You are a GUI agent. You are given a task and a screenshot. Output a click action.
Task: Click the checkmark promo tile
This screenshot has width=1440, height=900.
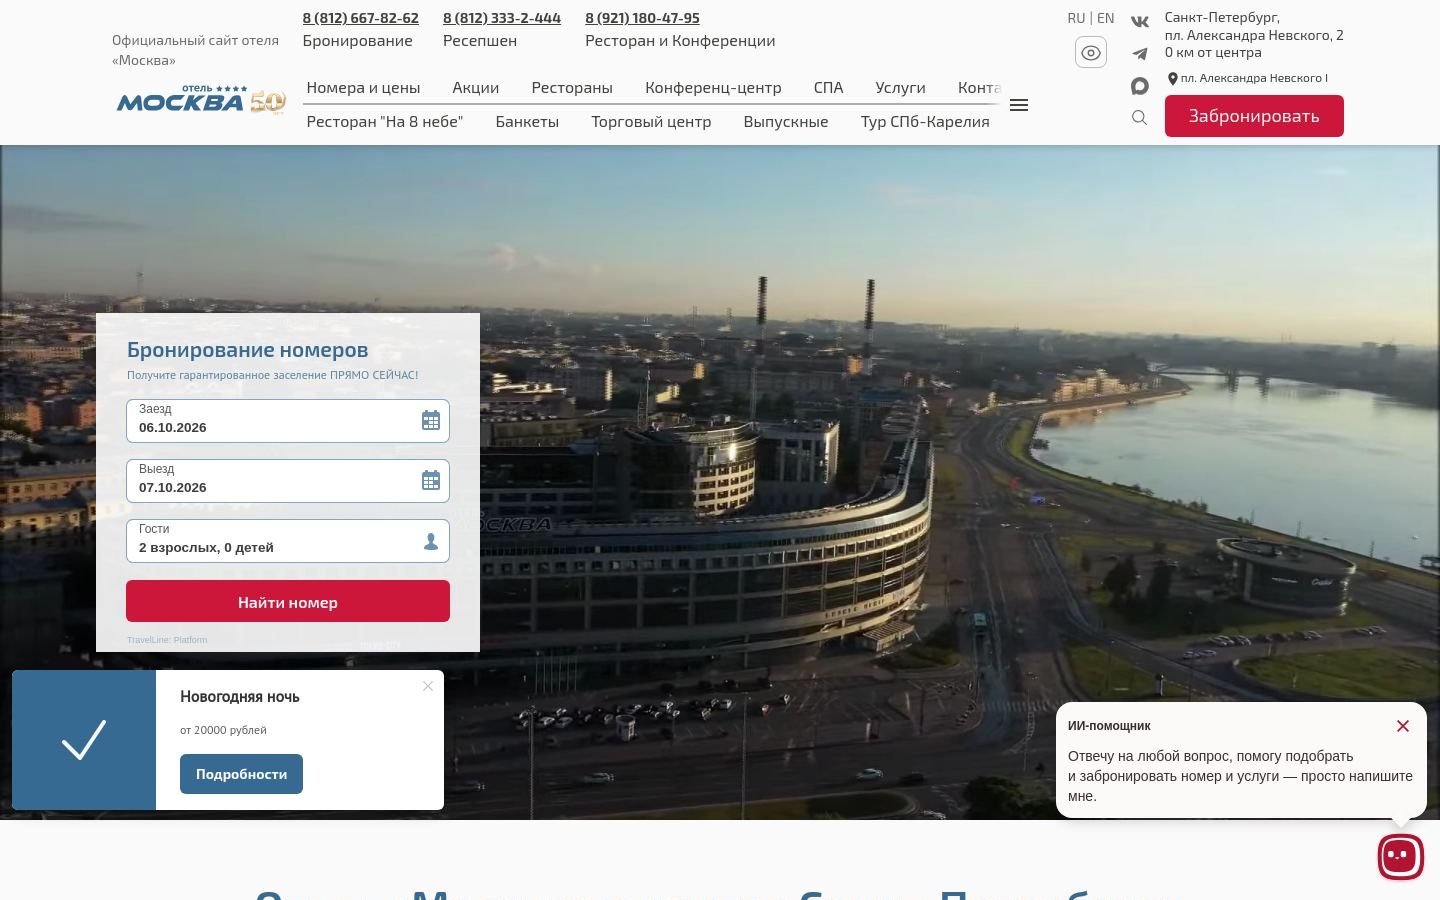click(x=84, y=740)
